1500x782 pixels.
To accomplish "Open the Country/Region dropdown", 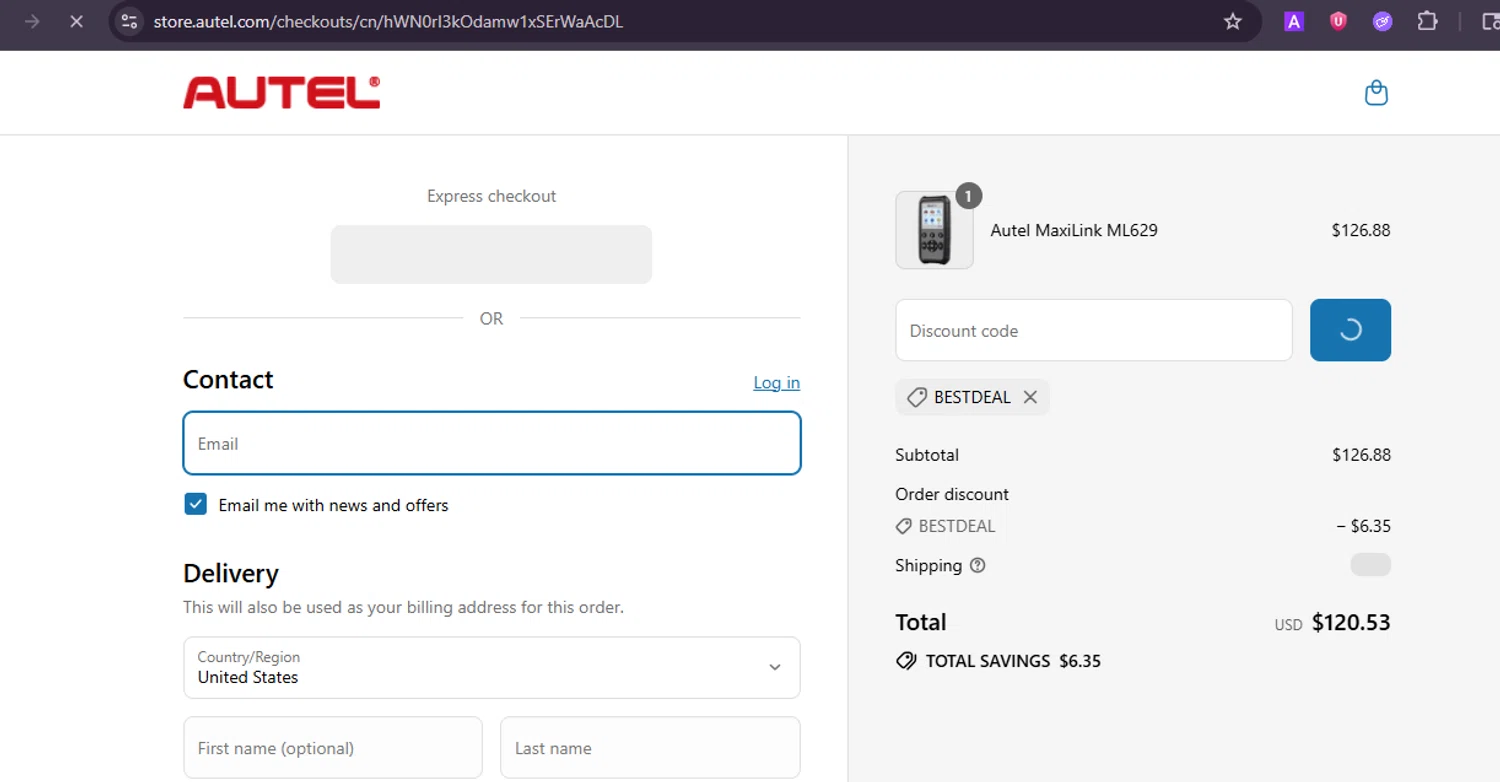I will coord(492,667).
